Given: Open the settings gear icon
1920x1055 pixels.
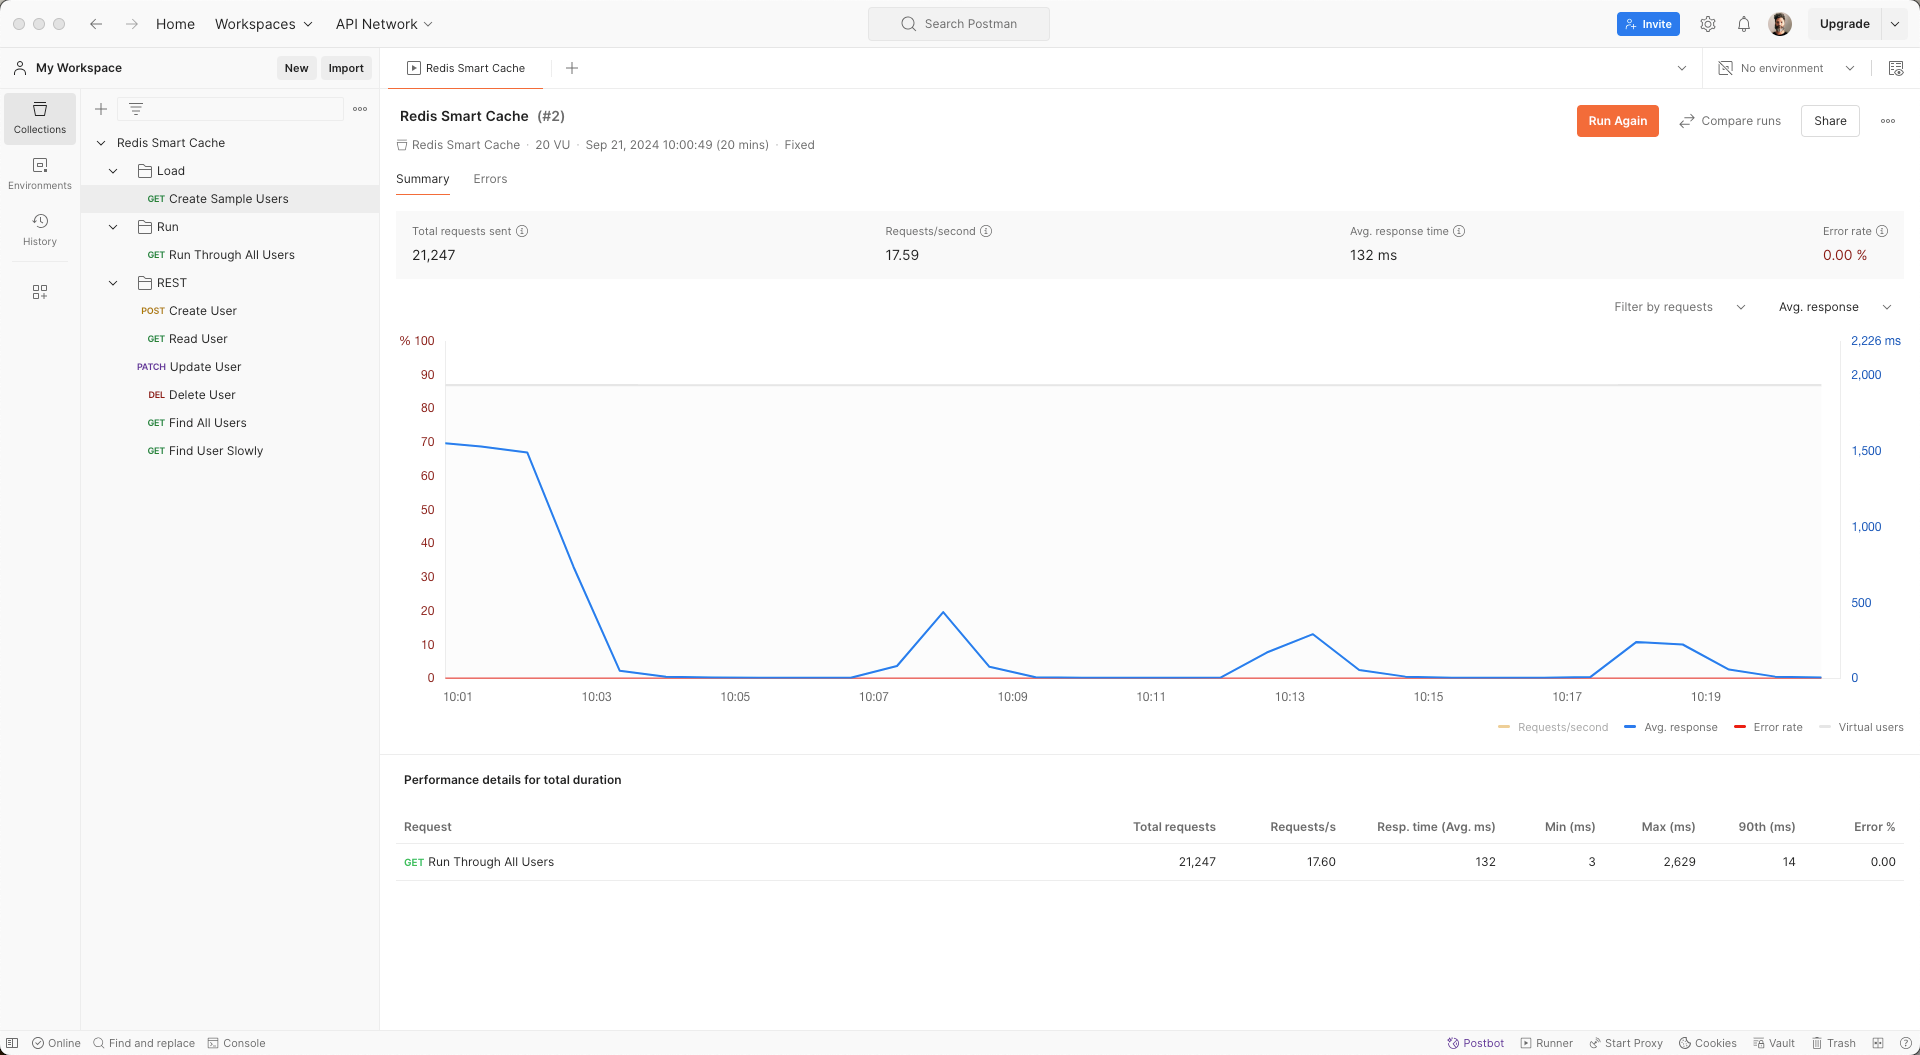Looking at the screenshot, I should click(x=1708, y=24).
